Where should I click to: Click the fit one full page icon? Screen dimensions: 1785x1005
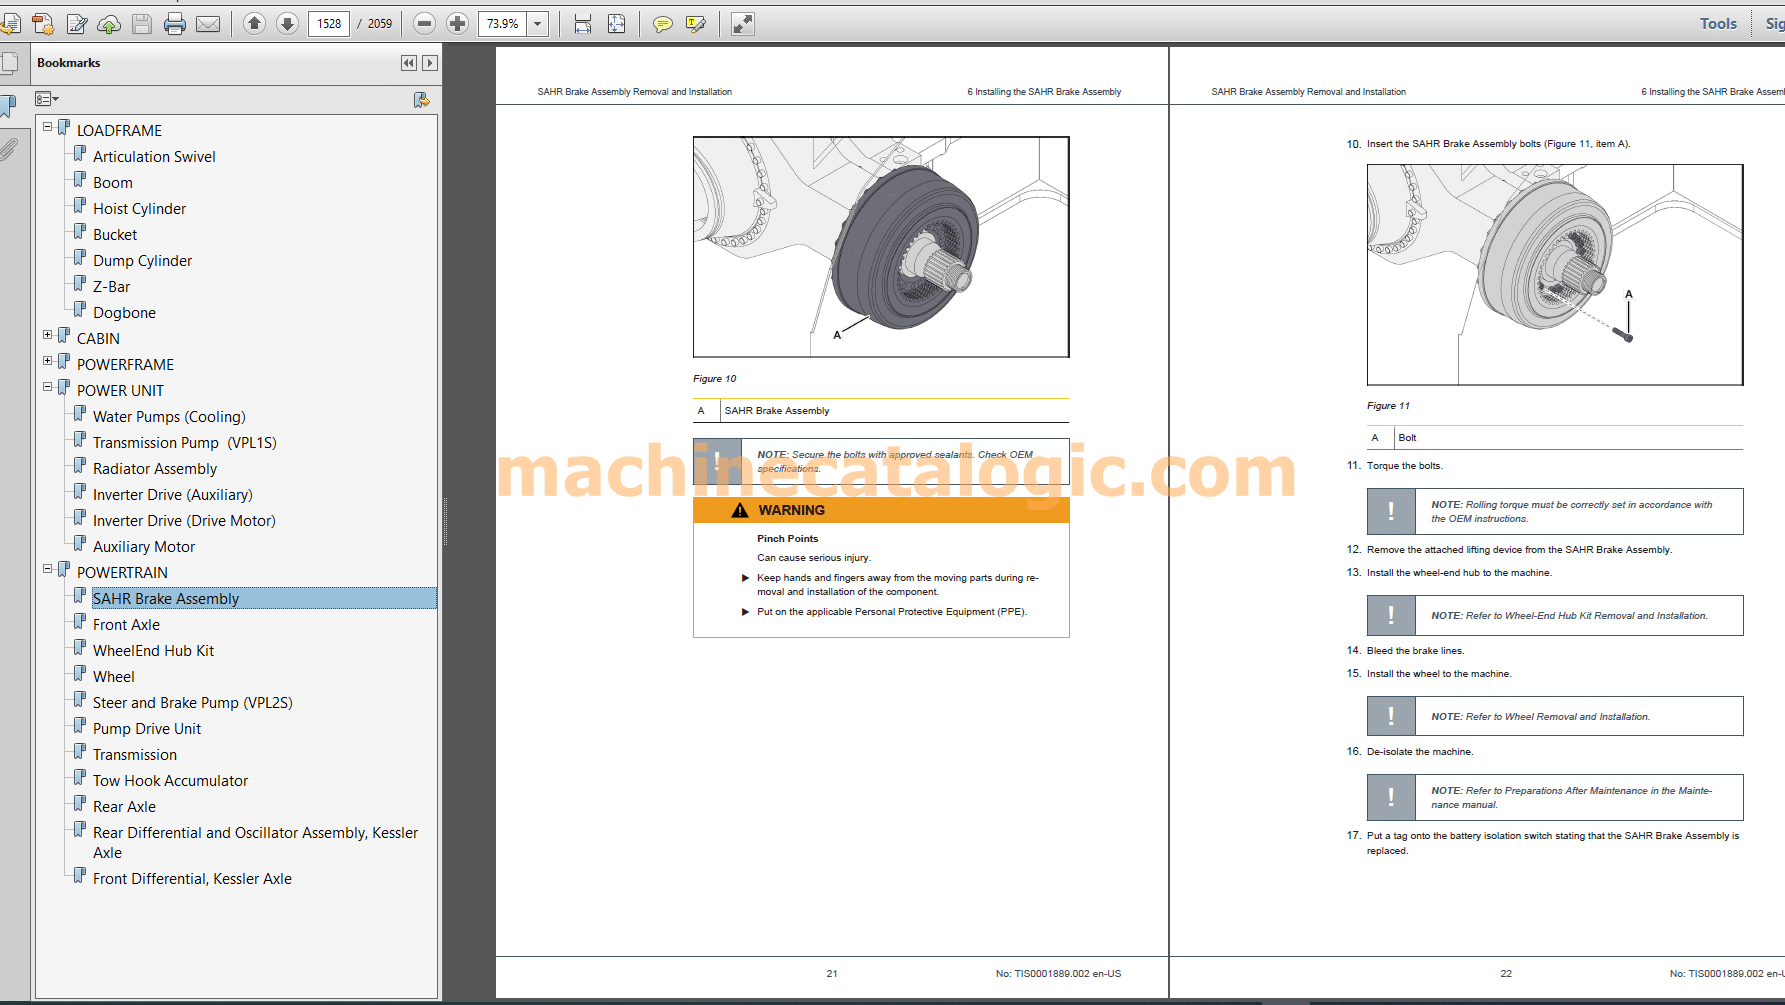tap(616, 24)
